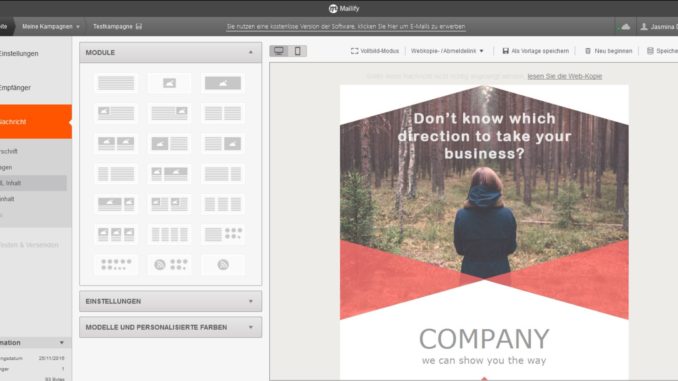Expand Modelle und personalisierte Farben section
The height and width of the screenshot is (381, 678).
pos(170,327)
